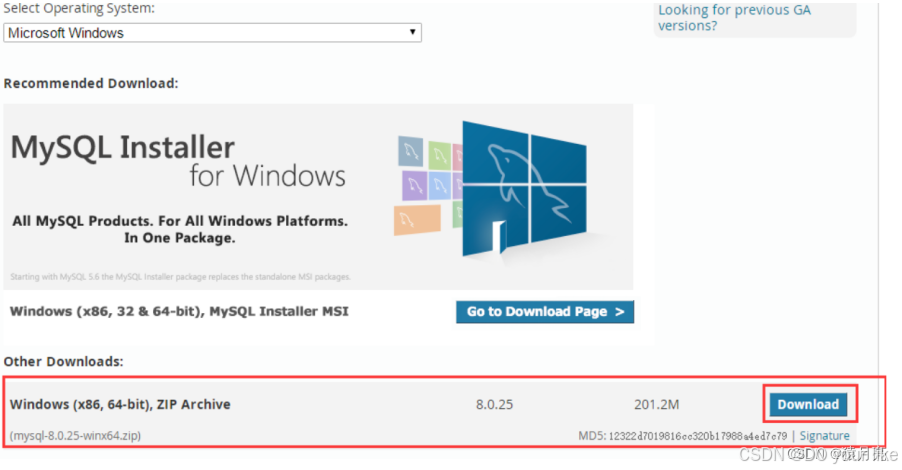Click the Download button for ZIP Archive
This screenshot has width=902, height=470.
(808, 404)
